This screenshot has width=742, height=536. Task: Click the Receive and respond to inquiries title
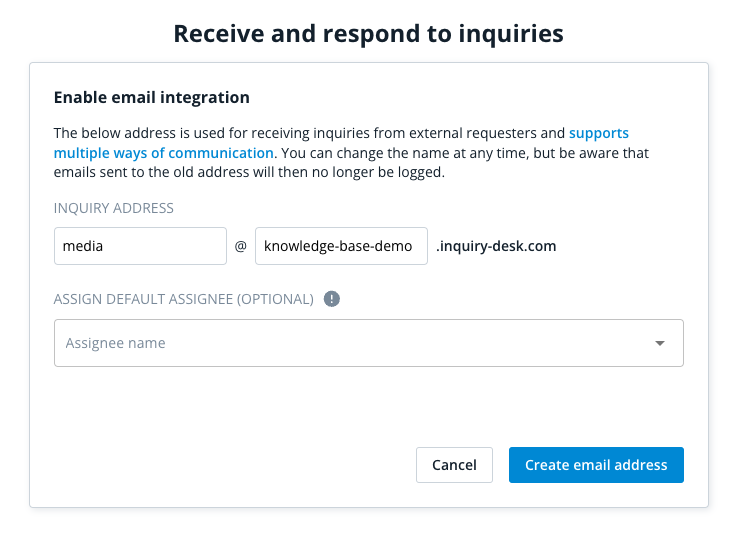(x=369, y=34)
